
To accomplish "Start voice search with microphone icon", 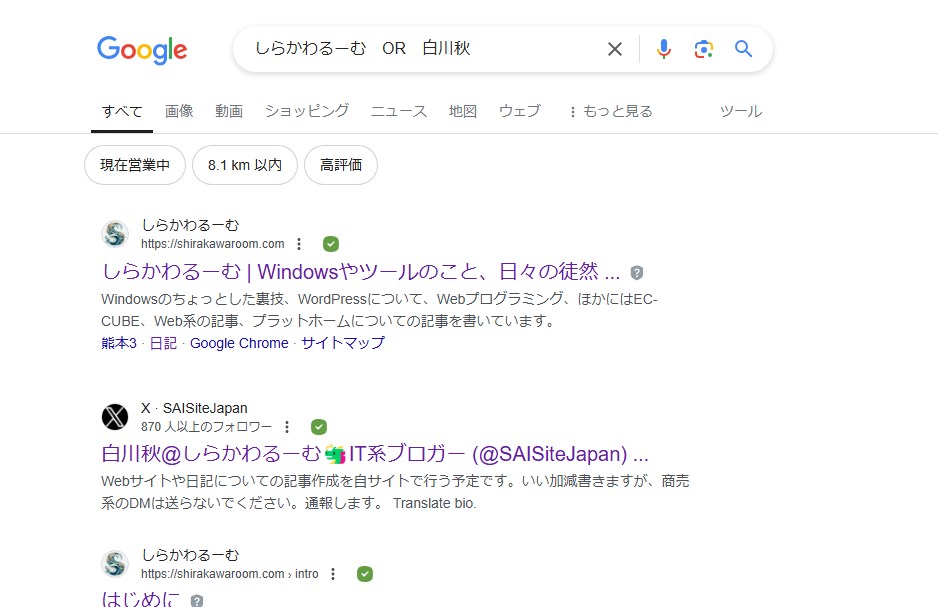I will click(663, 49).
